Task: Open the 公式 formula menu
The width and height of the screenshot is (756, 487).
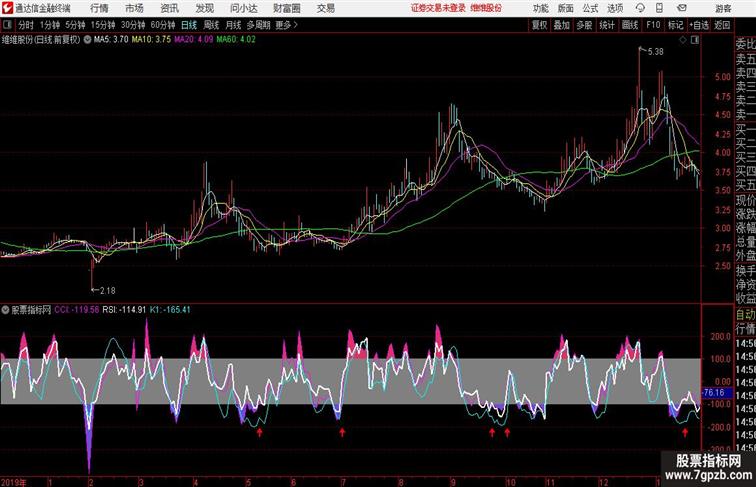Action: pos(590,8)
